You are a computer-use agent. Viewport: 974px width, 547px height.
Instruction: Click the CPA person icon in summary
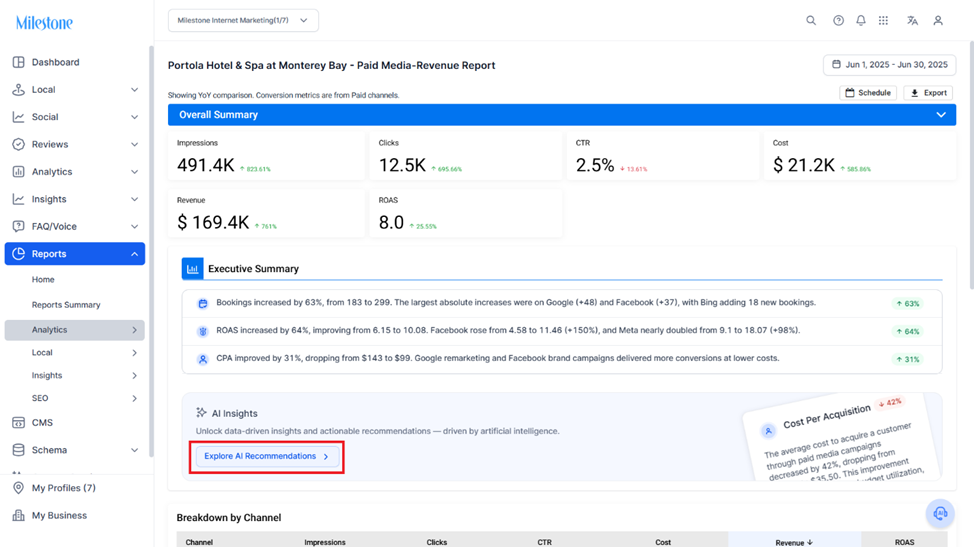(x=203, y=359)
